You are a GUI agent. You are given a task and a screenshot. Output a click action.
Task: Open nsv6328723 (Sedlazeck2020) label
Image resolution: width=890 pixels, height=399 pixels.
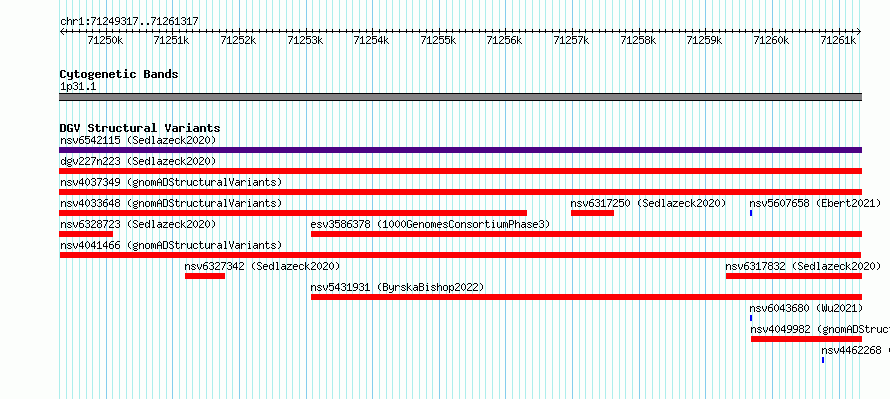138,224
